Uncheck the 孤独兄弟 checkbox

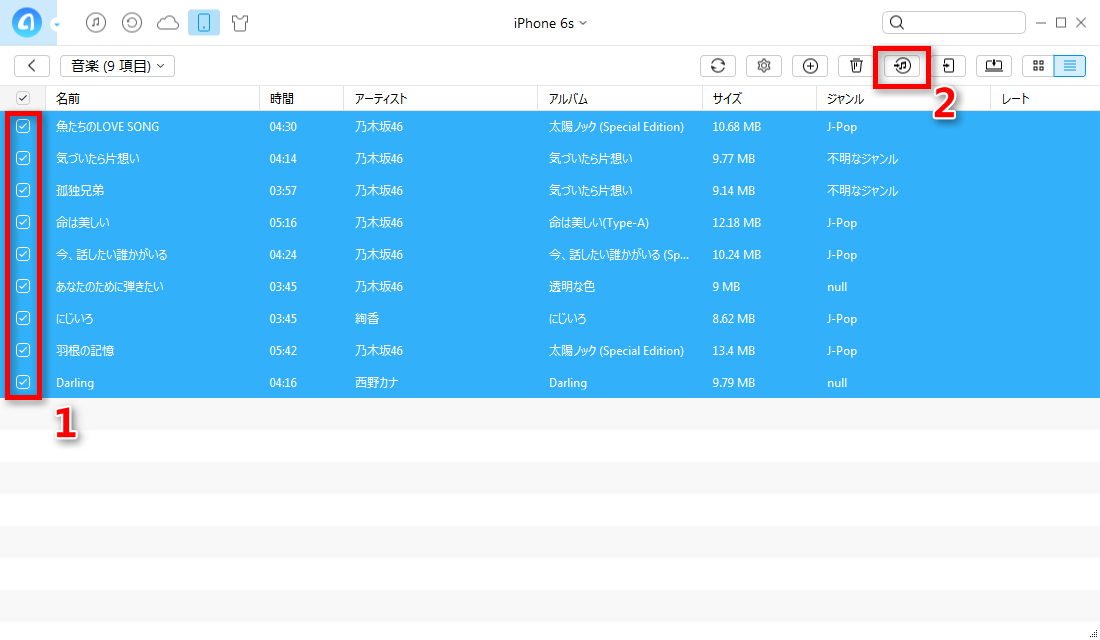23,190
